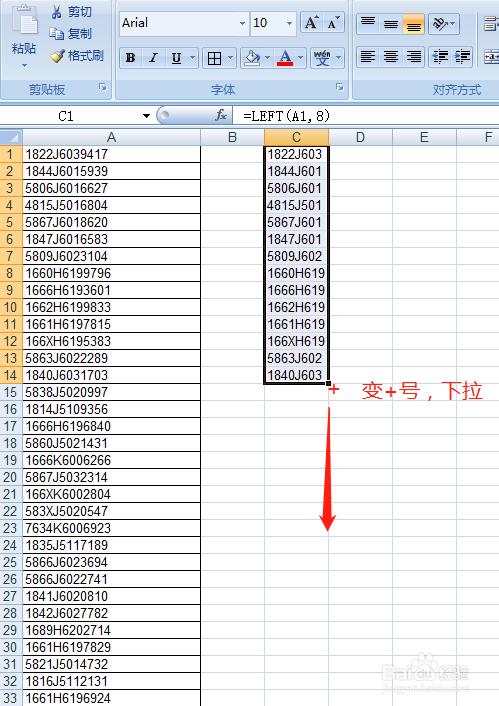Decrease font size with small A button
499x706 pixels.
point(333,23)
